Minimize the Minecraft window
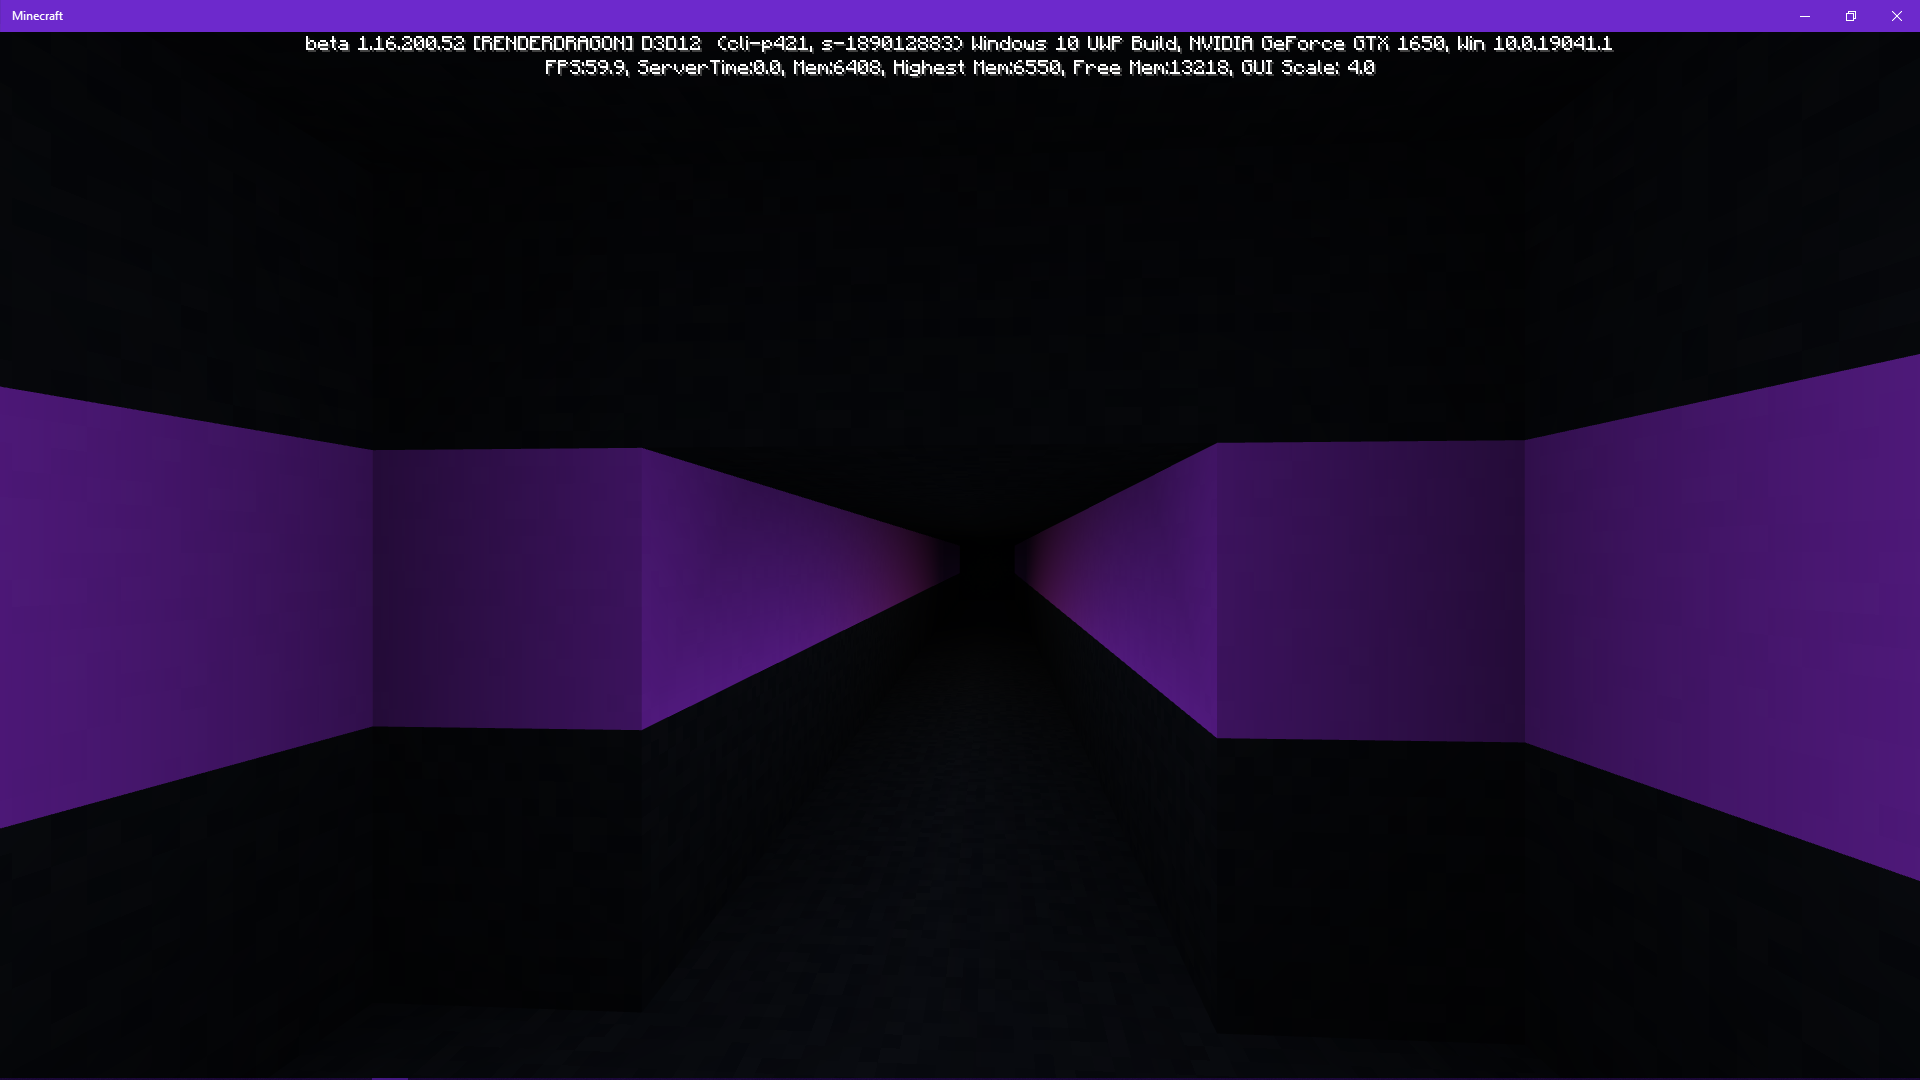 click(1804, 16)
